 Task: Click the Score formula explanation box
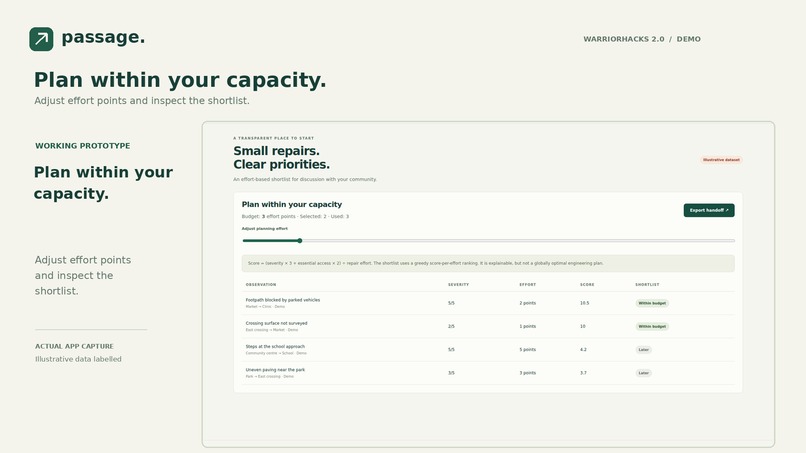[488, 263]
